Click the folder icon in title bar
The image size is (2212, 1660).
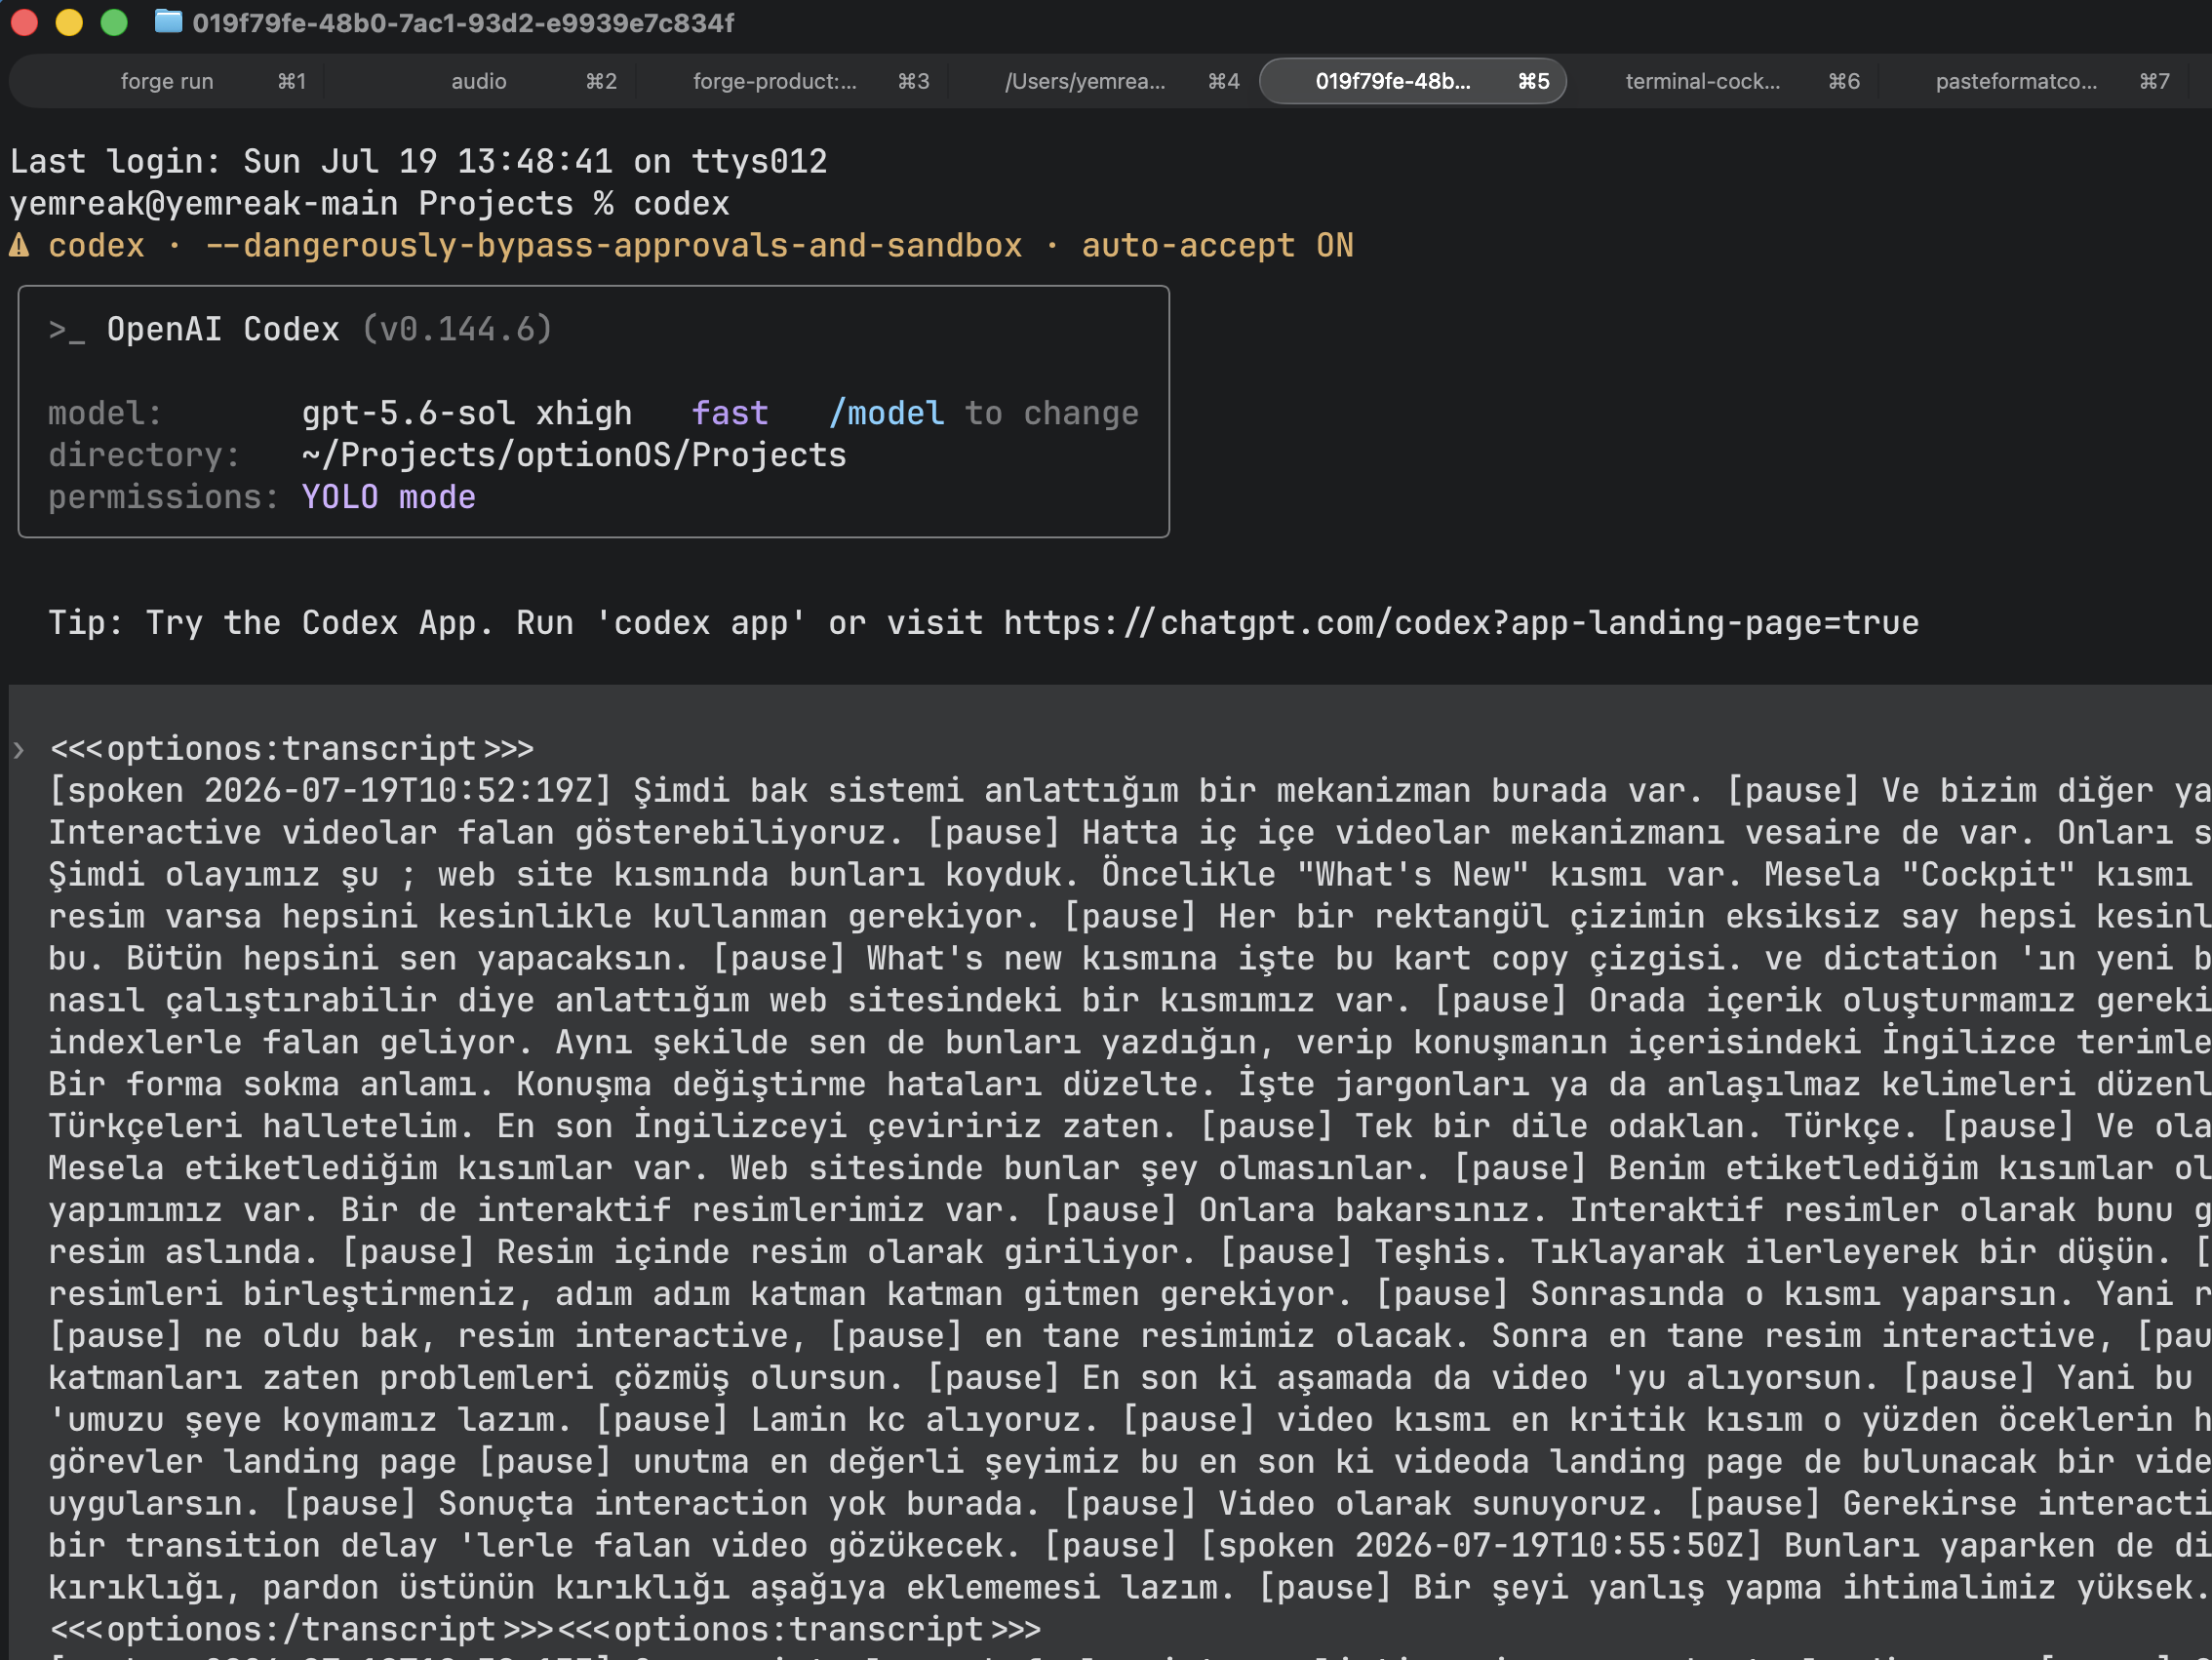point(168,21)
